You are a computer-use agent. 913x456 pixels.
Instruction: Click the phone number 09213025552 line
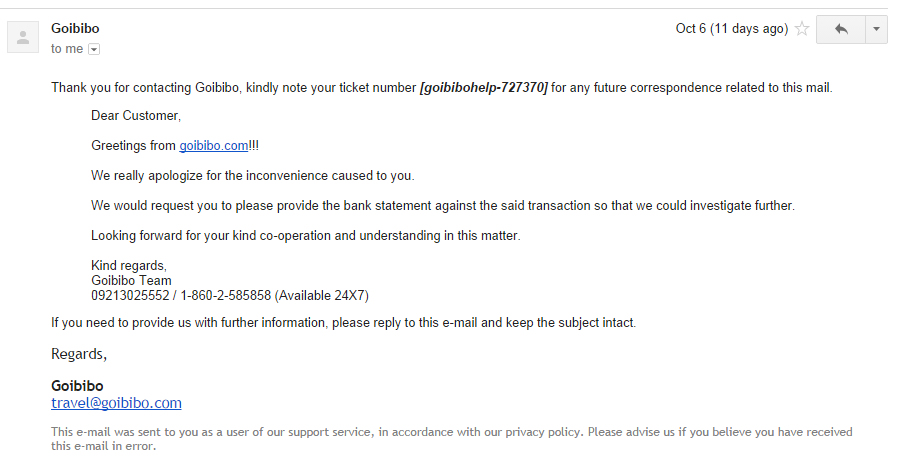pos(230,296)
